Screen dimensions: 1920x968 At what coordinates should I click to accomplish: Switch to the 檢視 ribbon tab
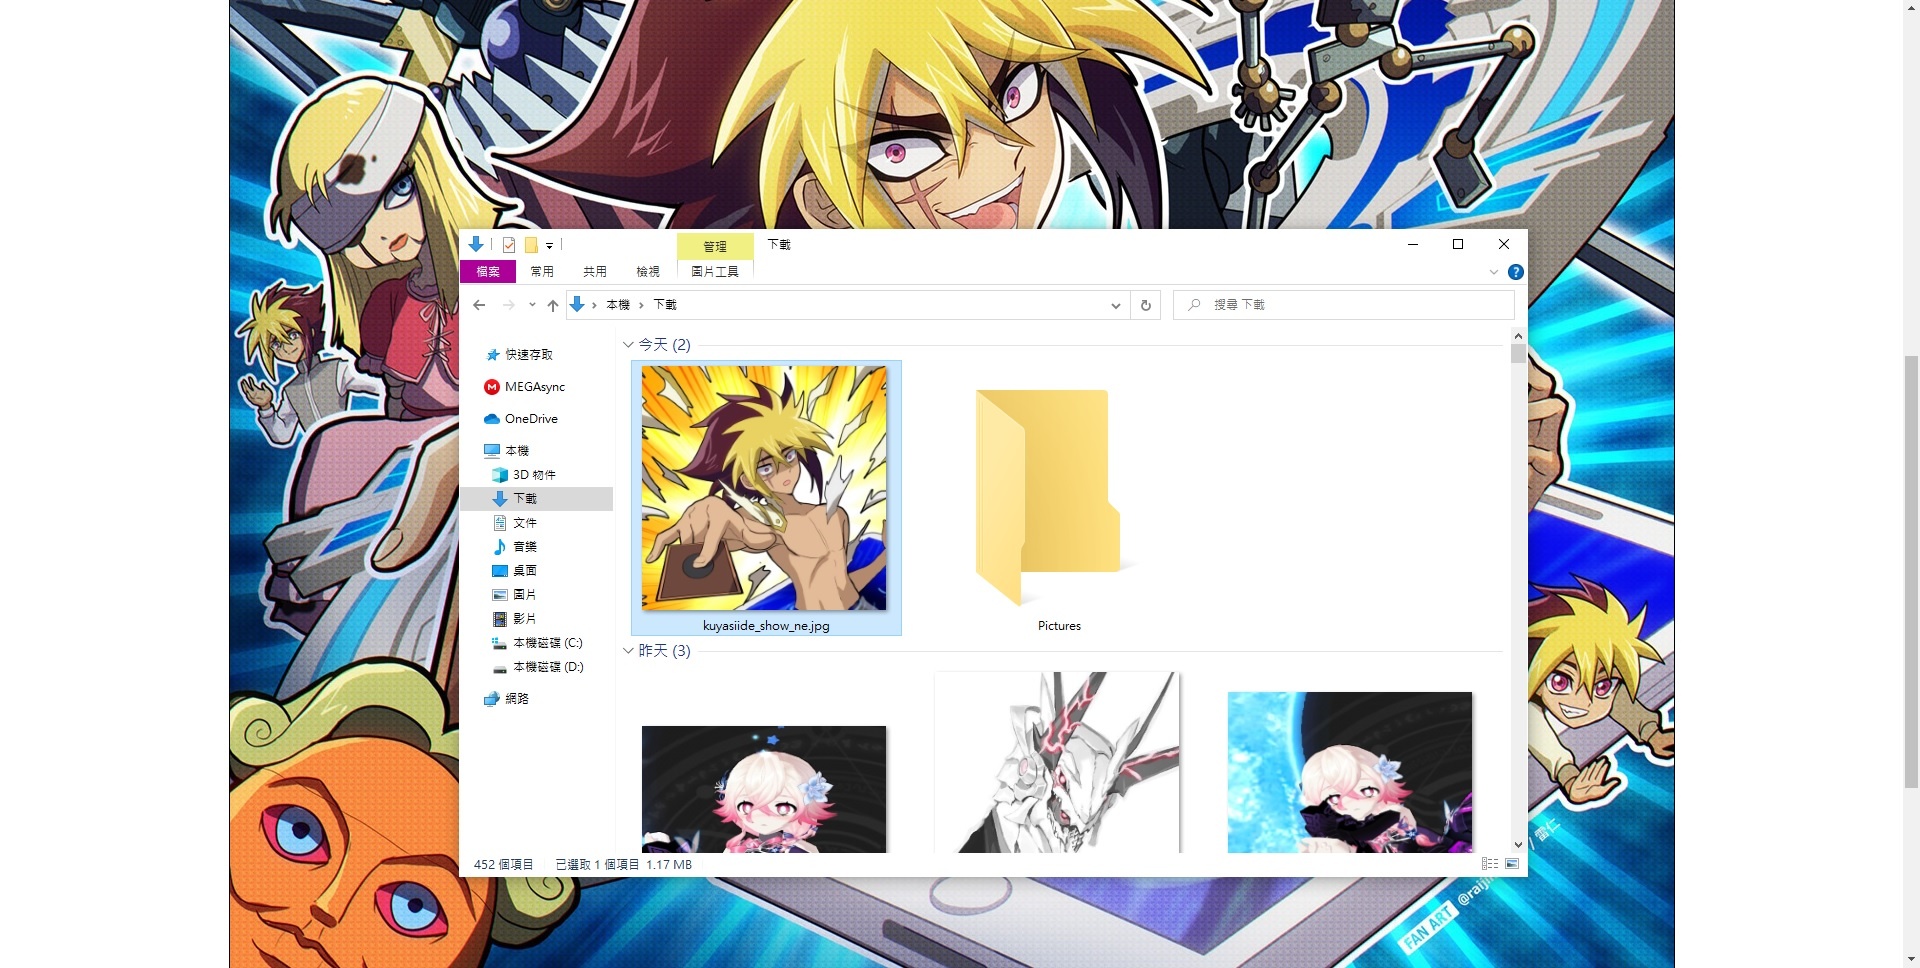click(x=648, y=271)
